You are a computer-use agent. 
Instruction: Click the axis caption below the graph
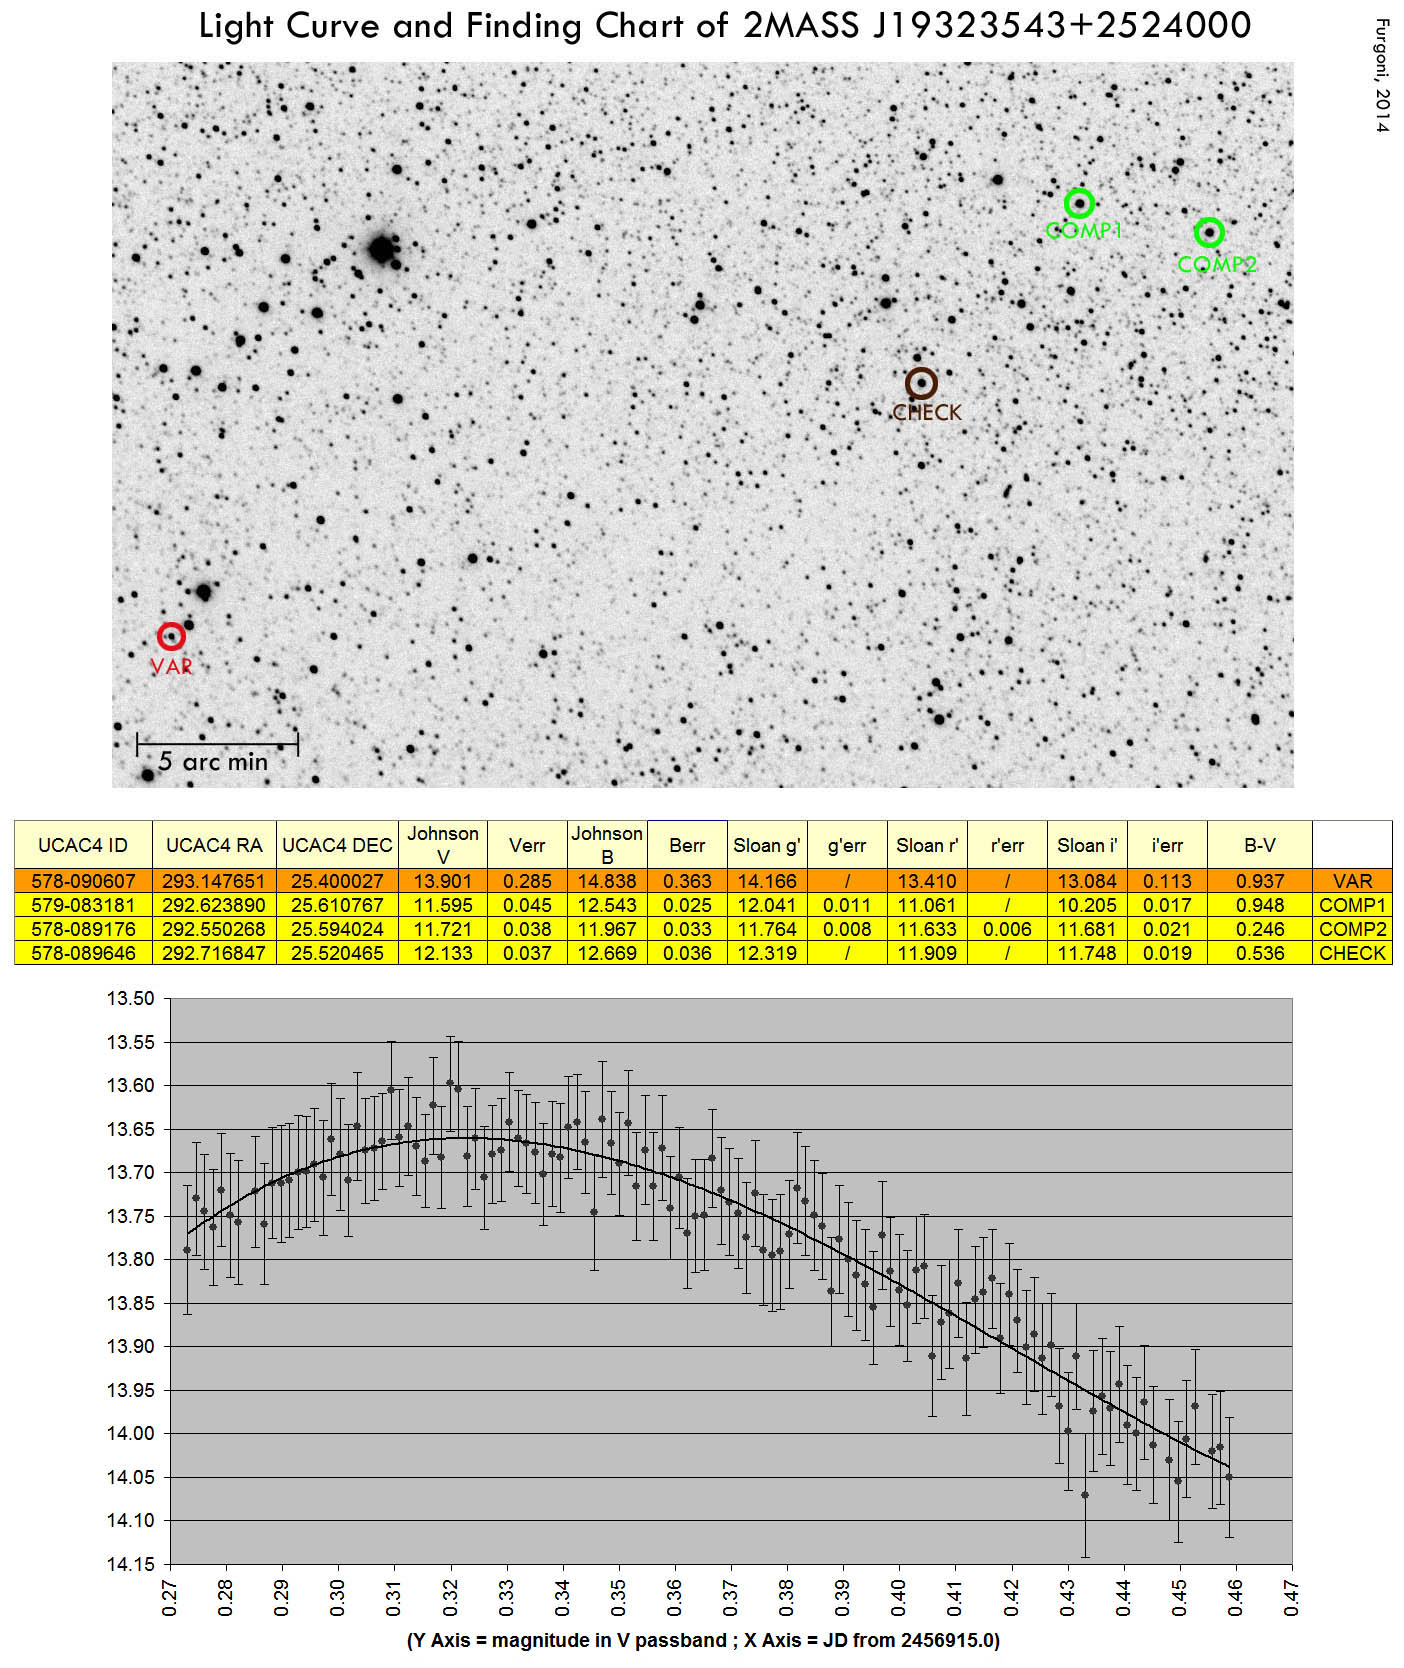(x=703, y=1640)
